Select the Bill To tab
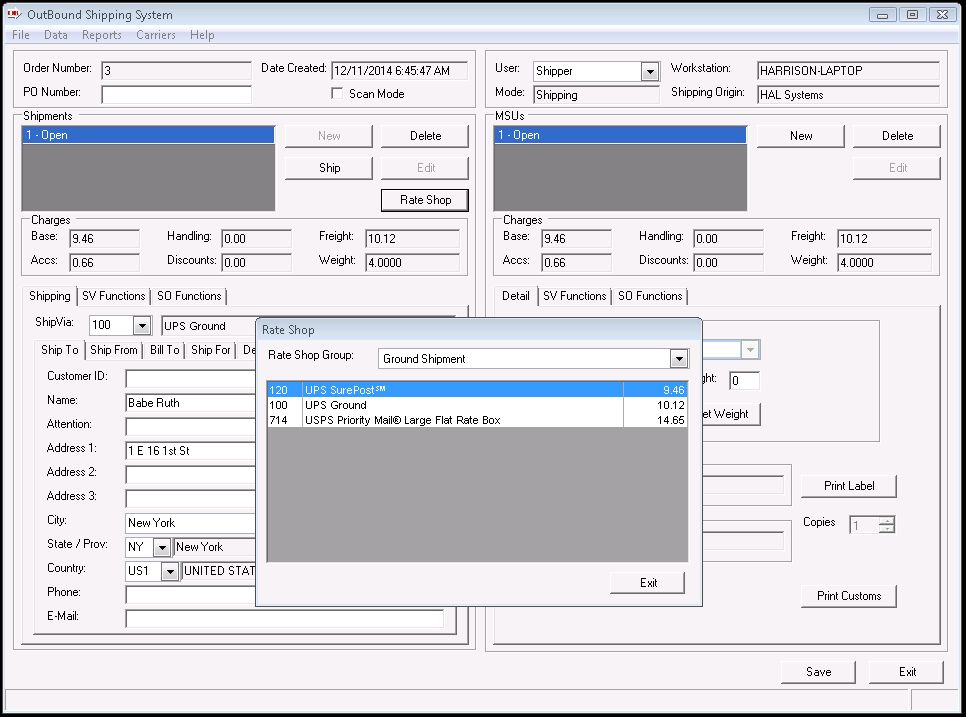This screenshot has height=717, width=966. tap(164, 350)
